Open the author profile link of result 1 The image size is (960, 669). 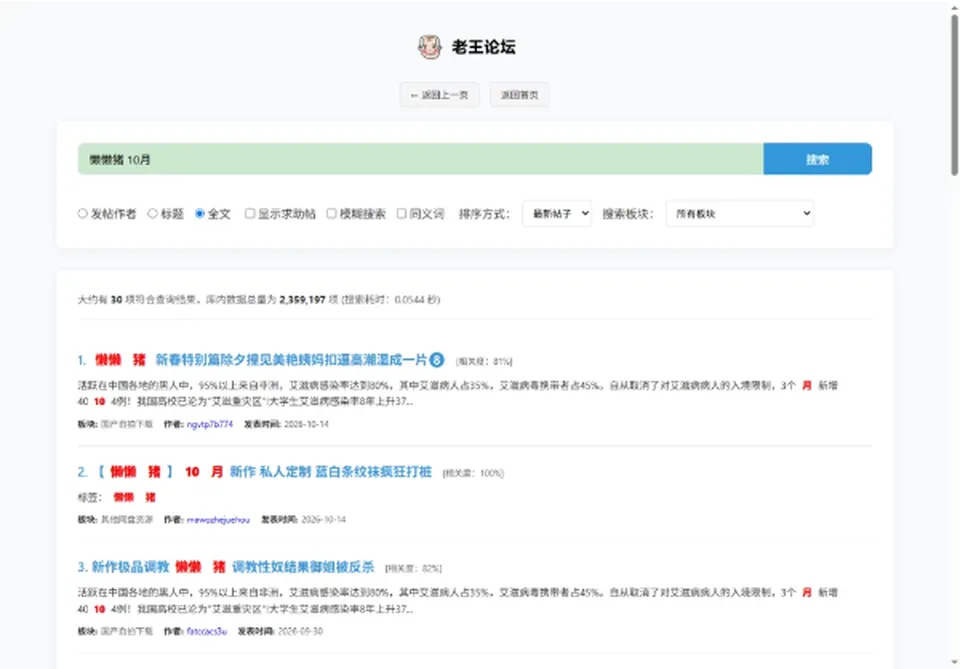(x=210, y=424)
